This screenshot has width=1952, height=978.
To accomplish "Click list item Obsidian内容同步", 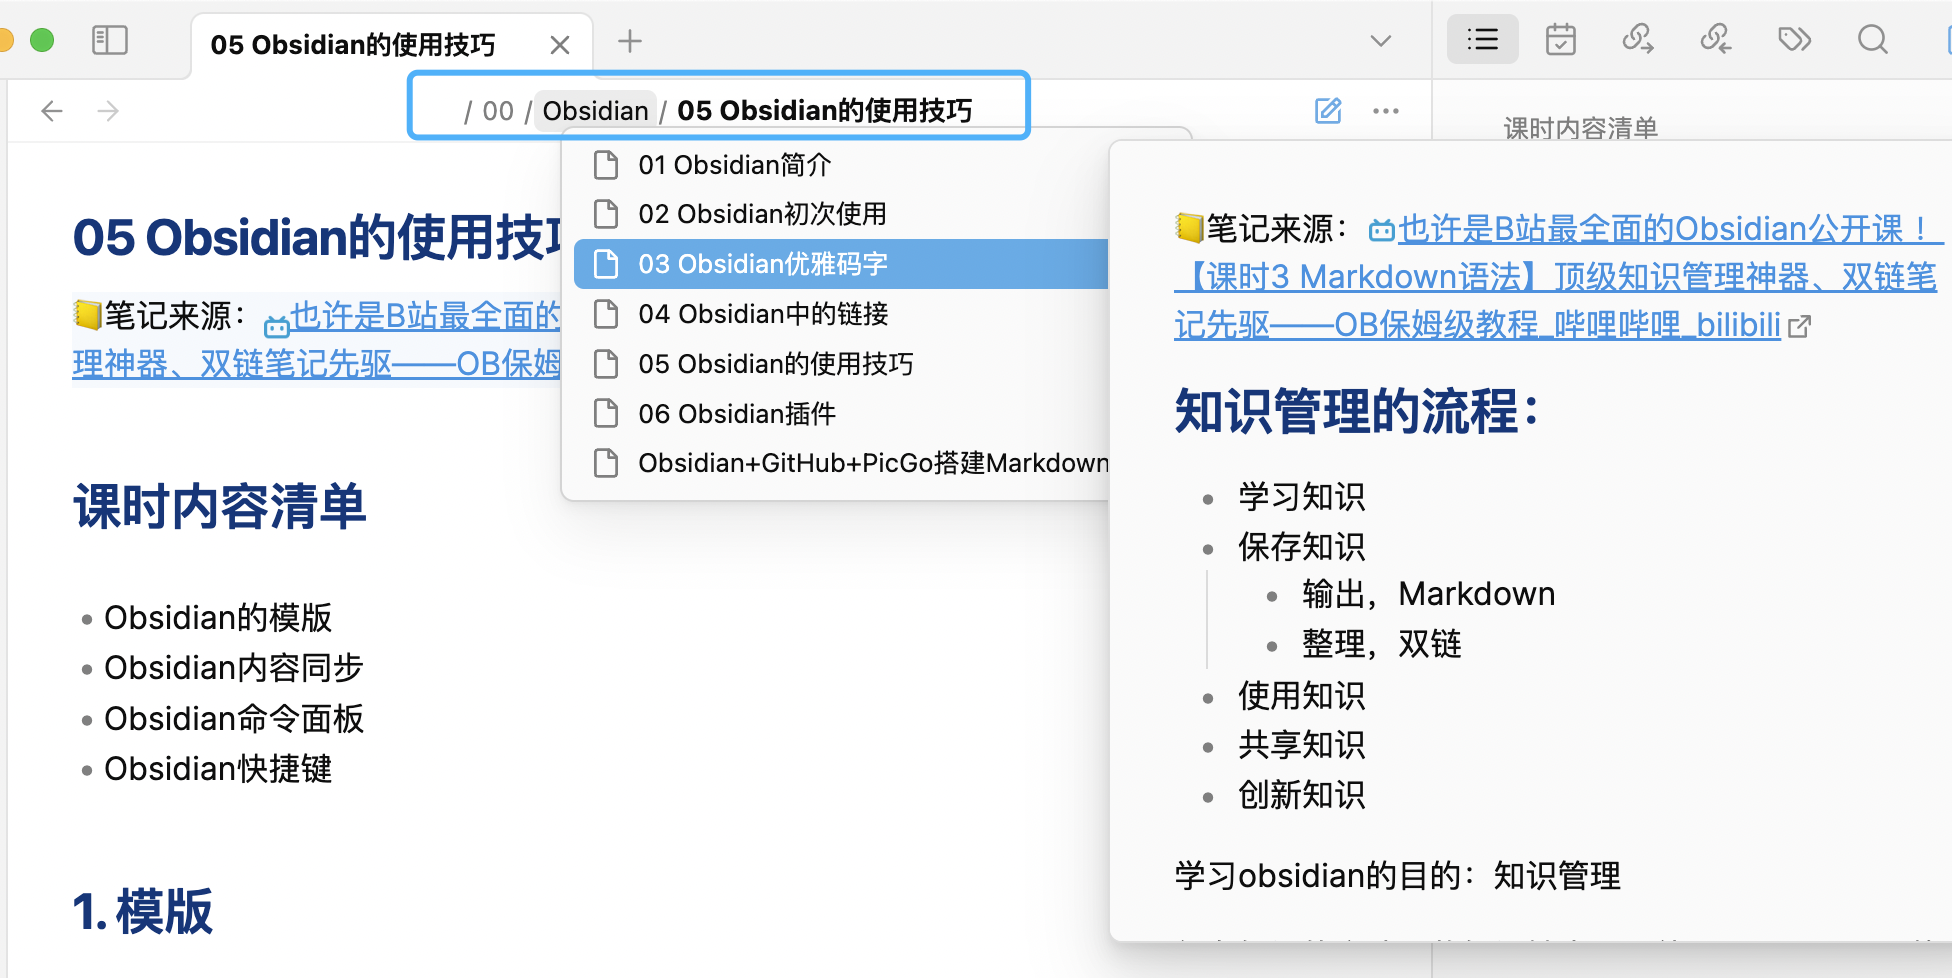I will 234,668.
